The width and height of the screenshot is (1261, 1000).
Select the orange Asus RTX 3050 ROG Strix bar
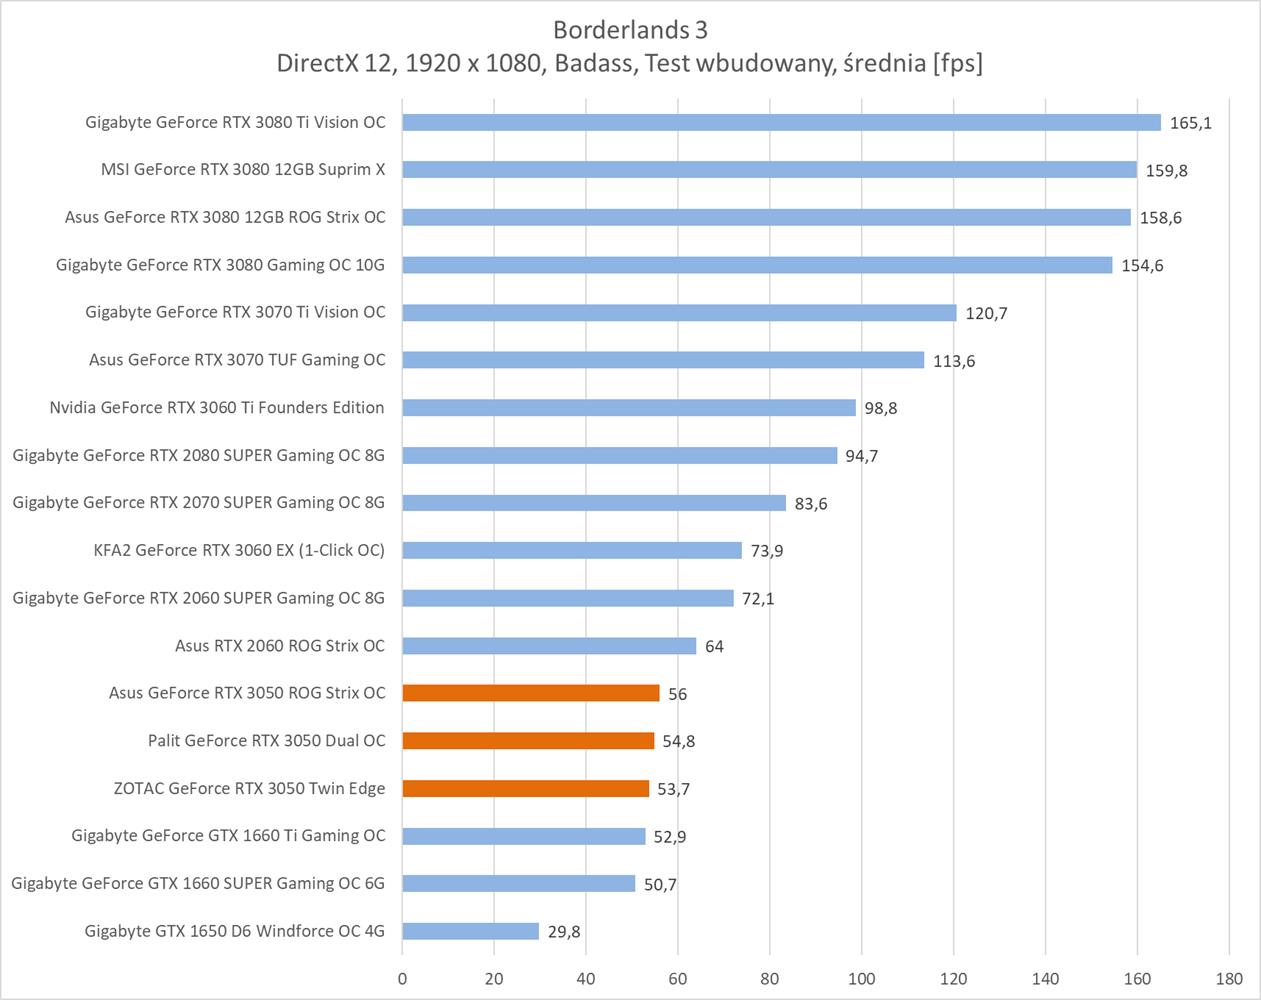(531, 693)
